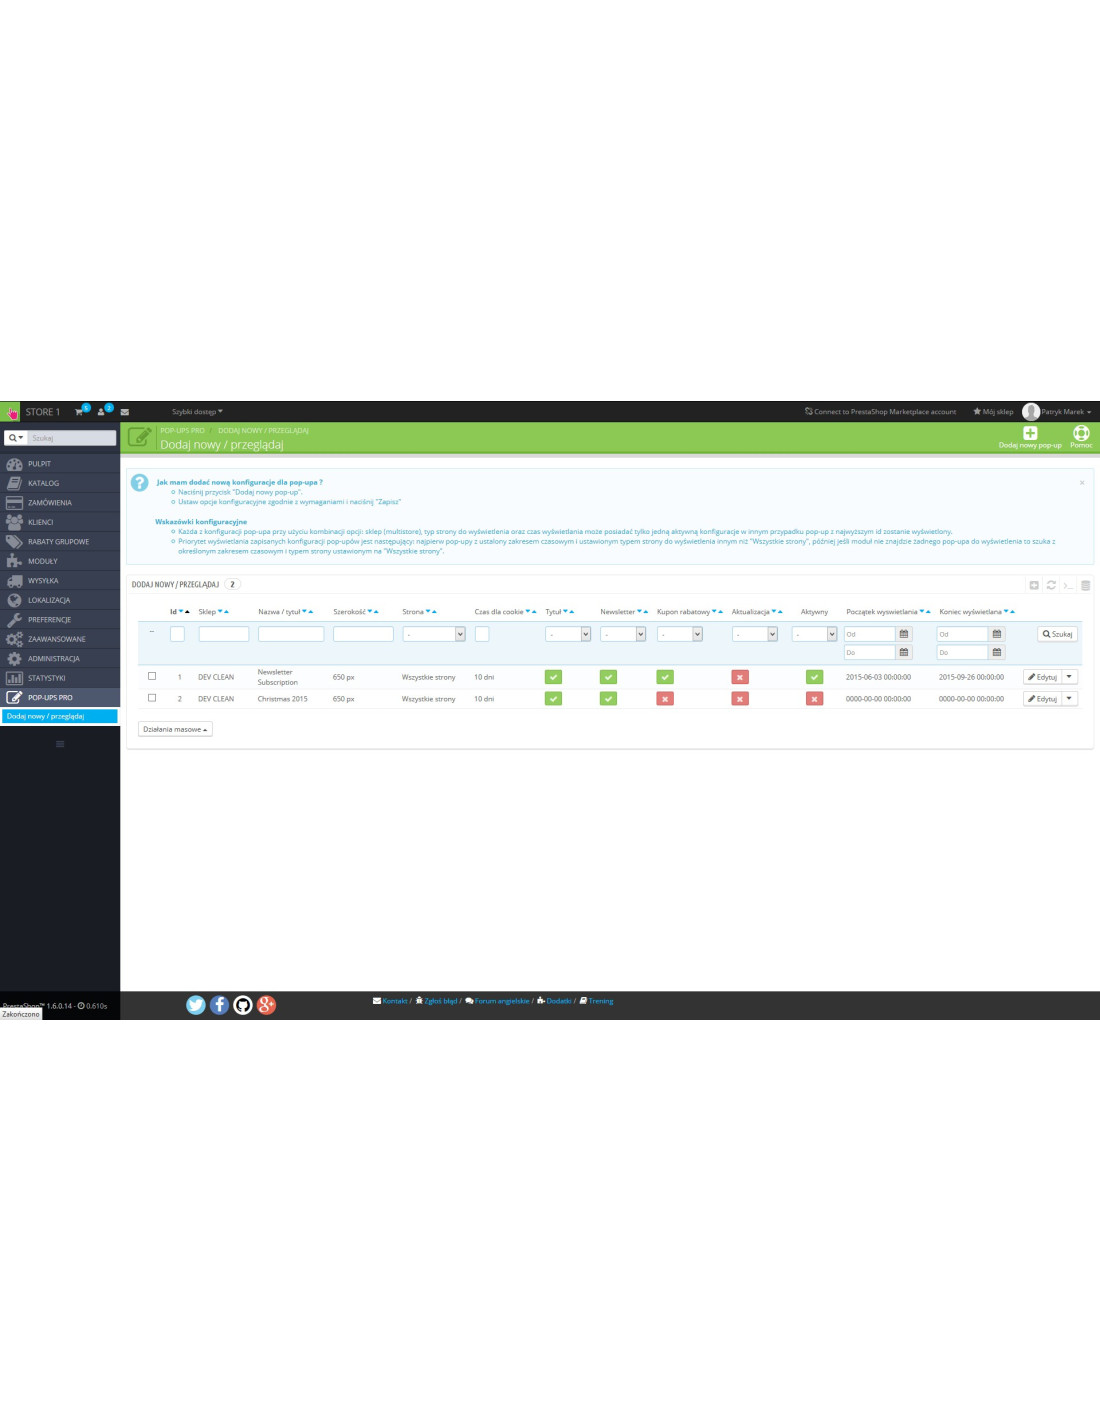Viewport: 1100px width, 1422px height.
Task: Expand the Patryk Marek user menu
Action: [1058, 412]
